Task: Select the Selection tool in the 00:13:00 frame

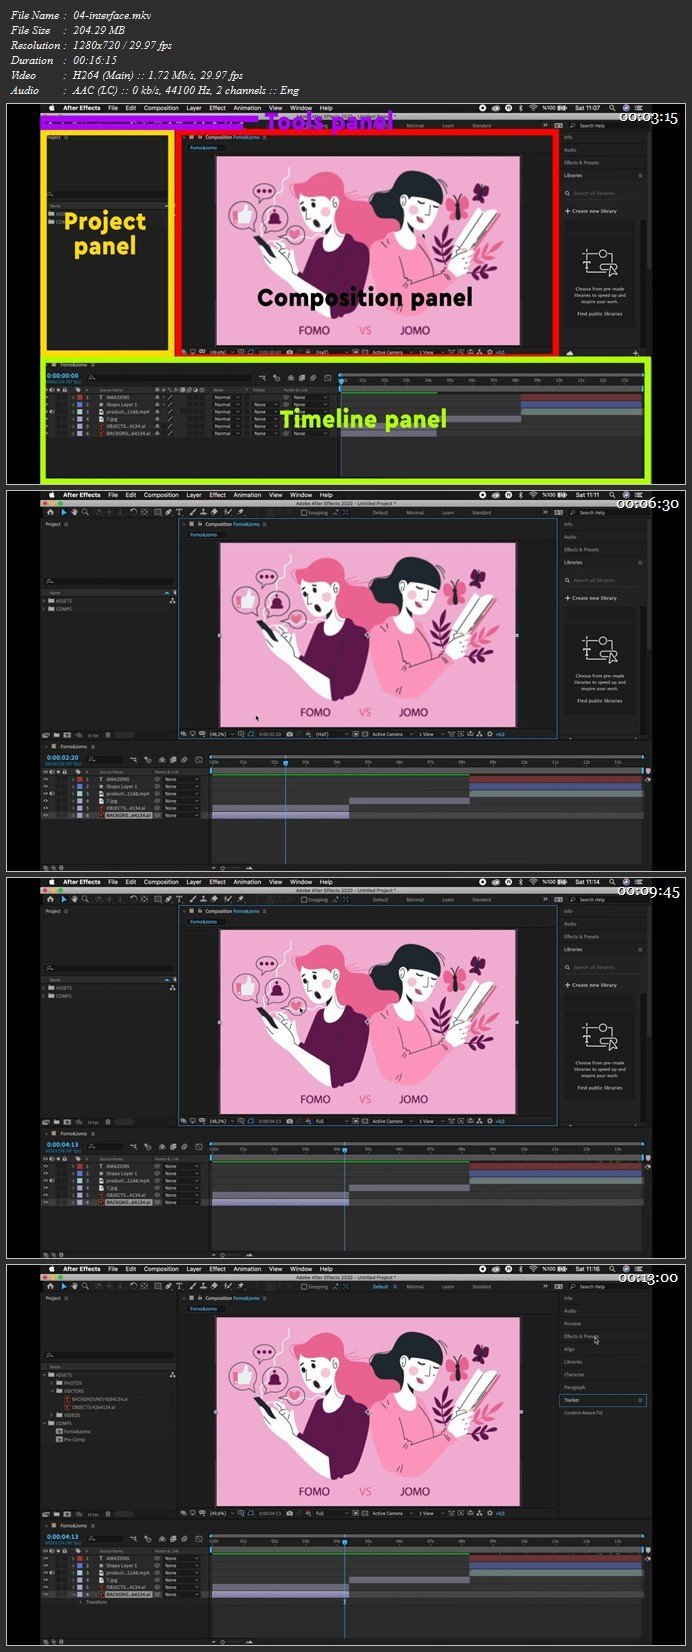Action: pos(63,1286)
